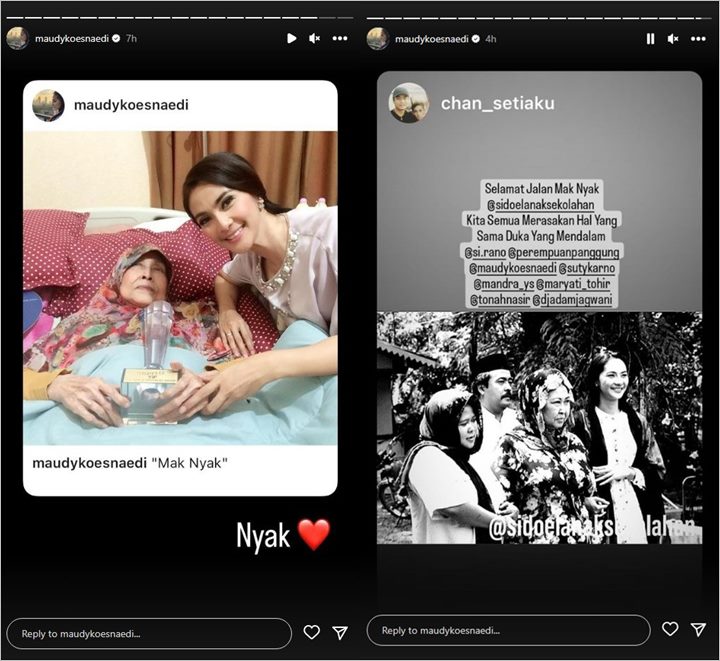Open maudykoesnaedi profile avatar on right story
Viewport: 720px width, 661px height.
pos(378,39)
